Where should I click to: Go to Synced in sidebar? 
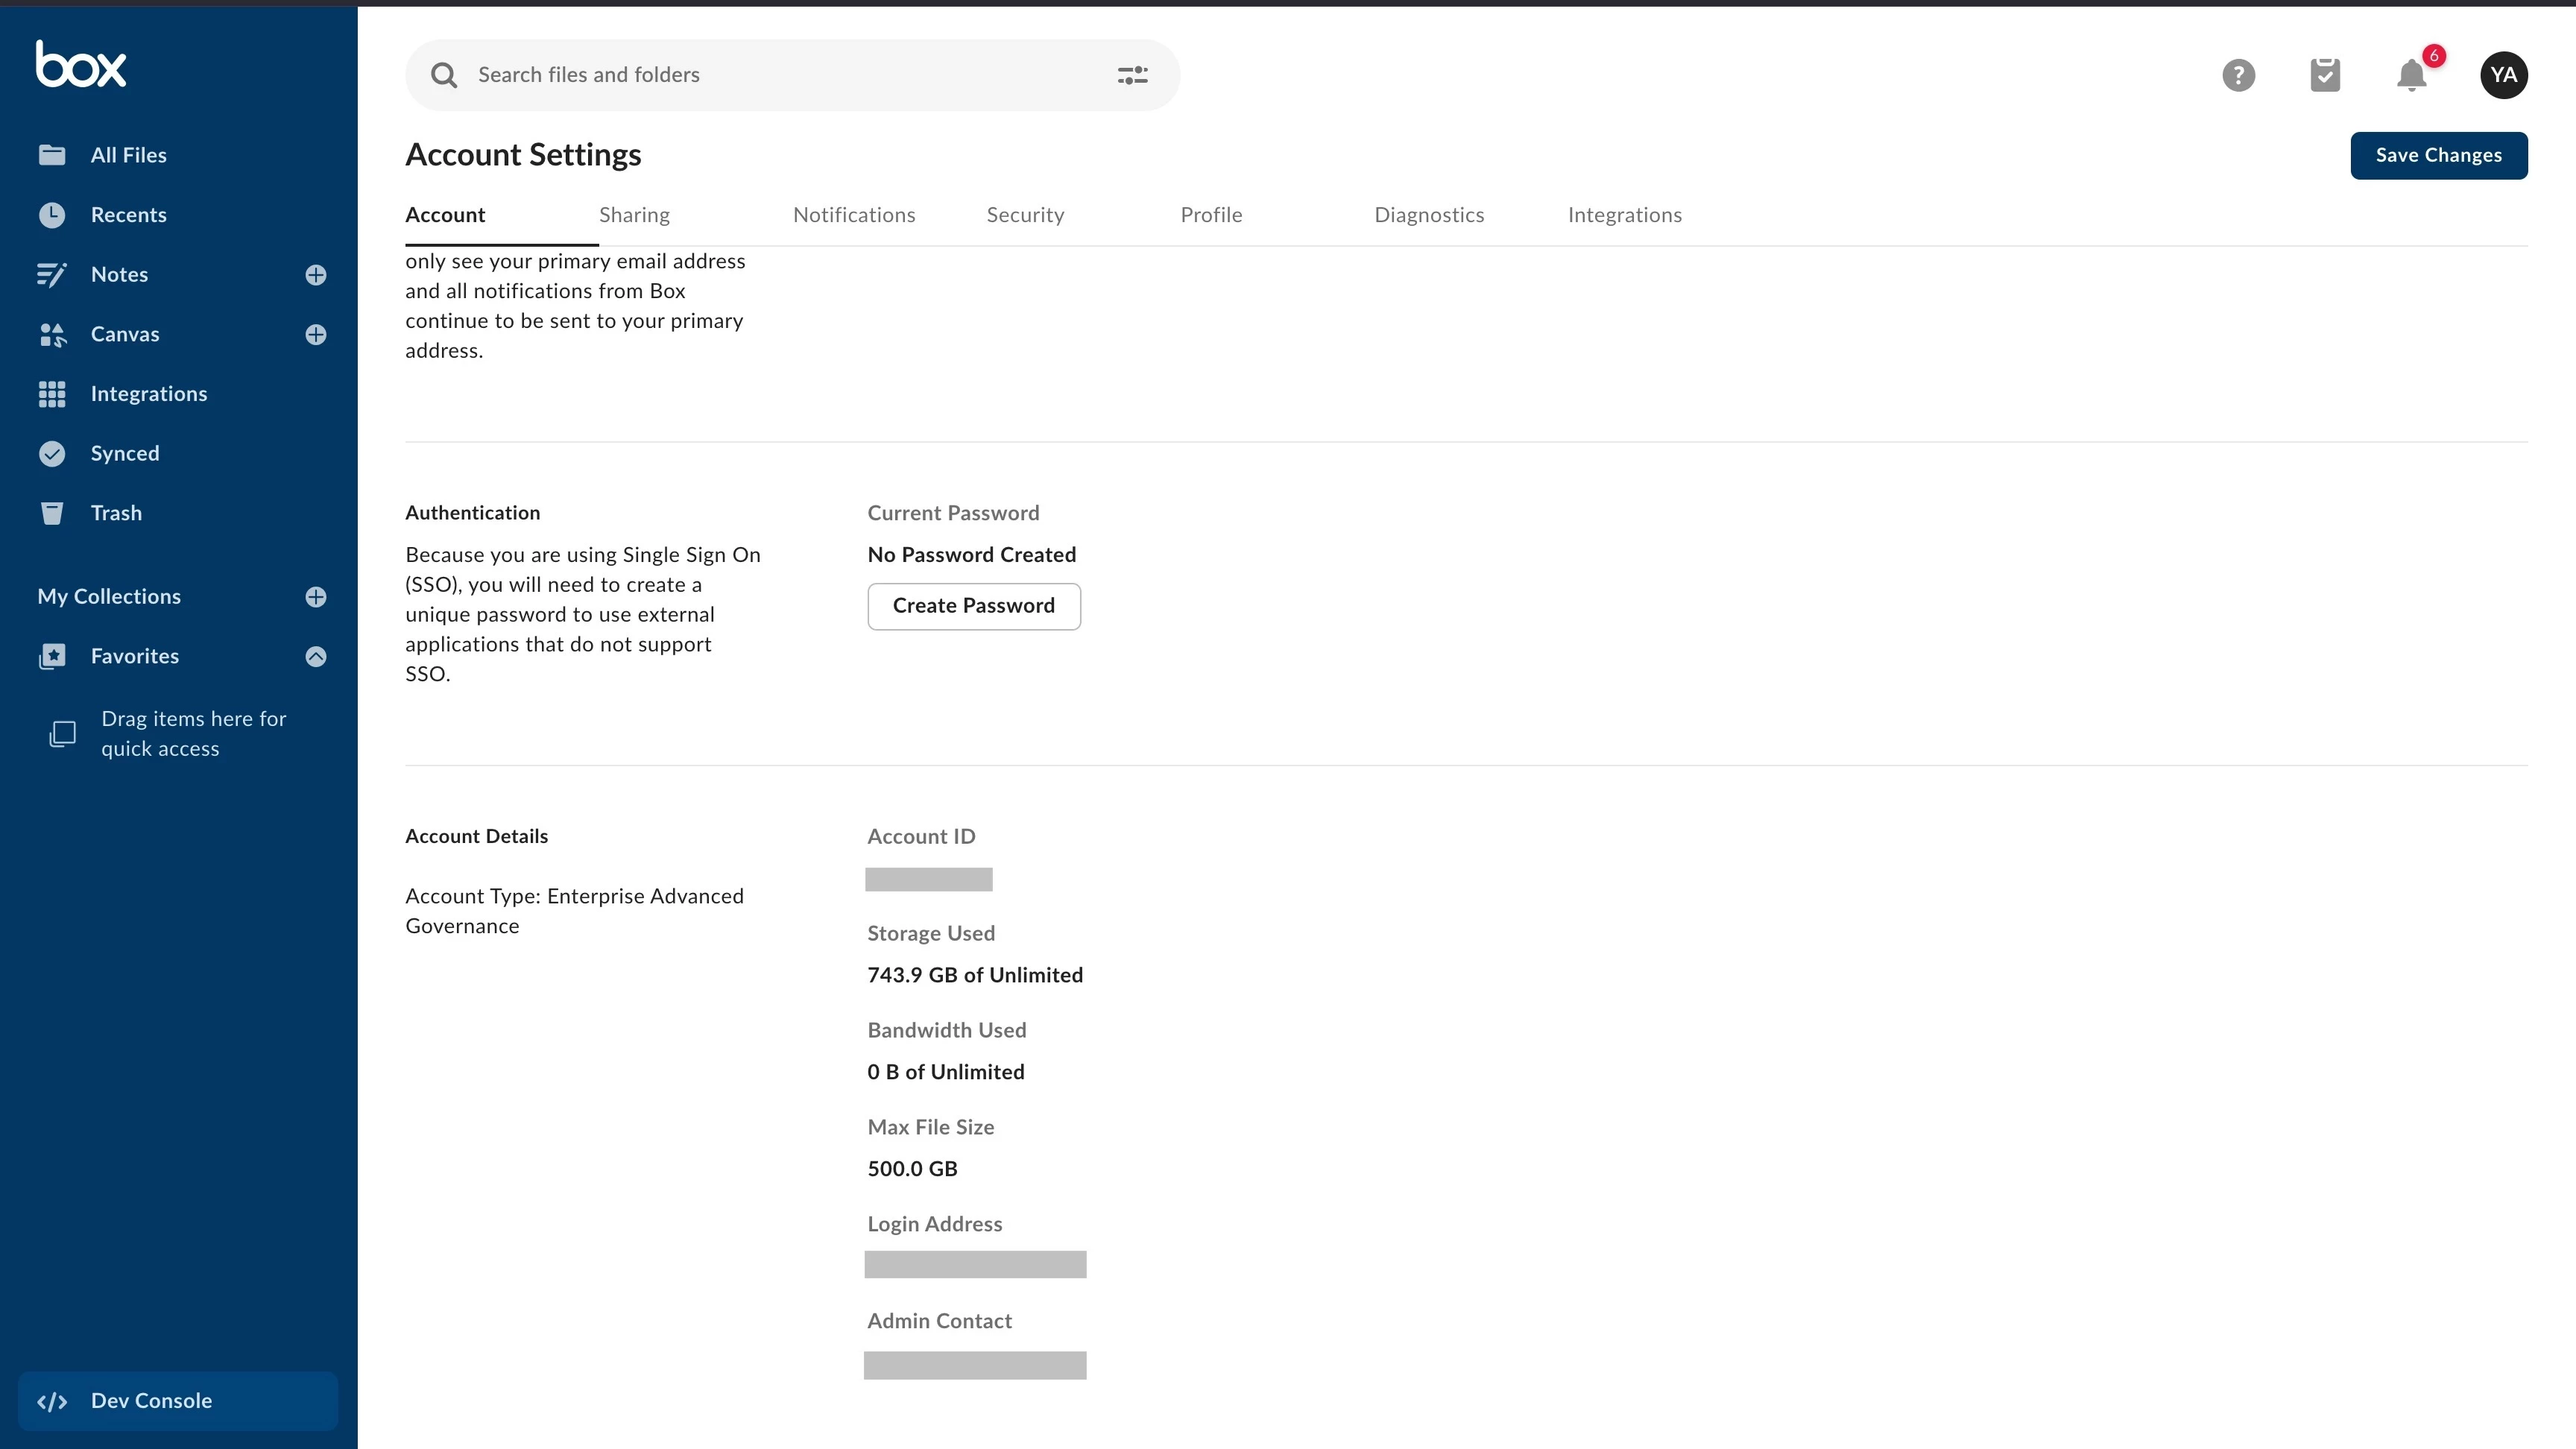tap(124, 453)
